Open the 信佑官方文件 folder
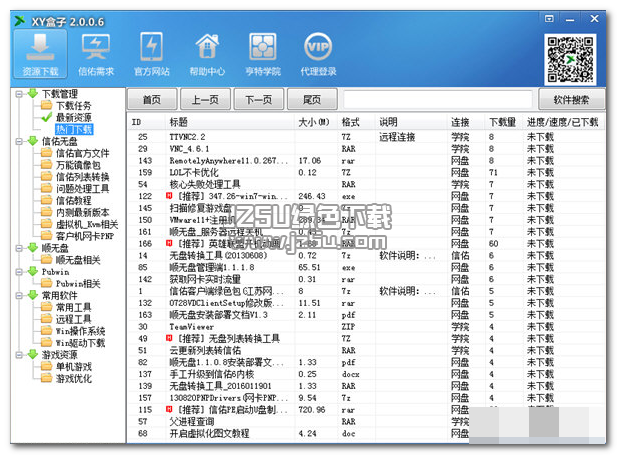Screen dimensions: 617x455 pyautogui.click(x=82, y=153)
